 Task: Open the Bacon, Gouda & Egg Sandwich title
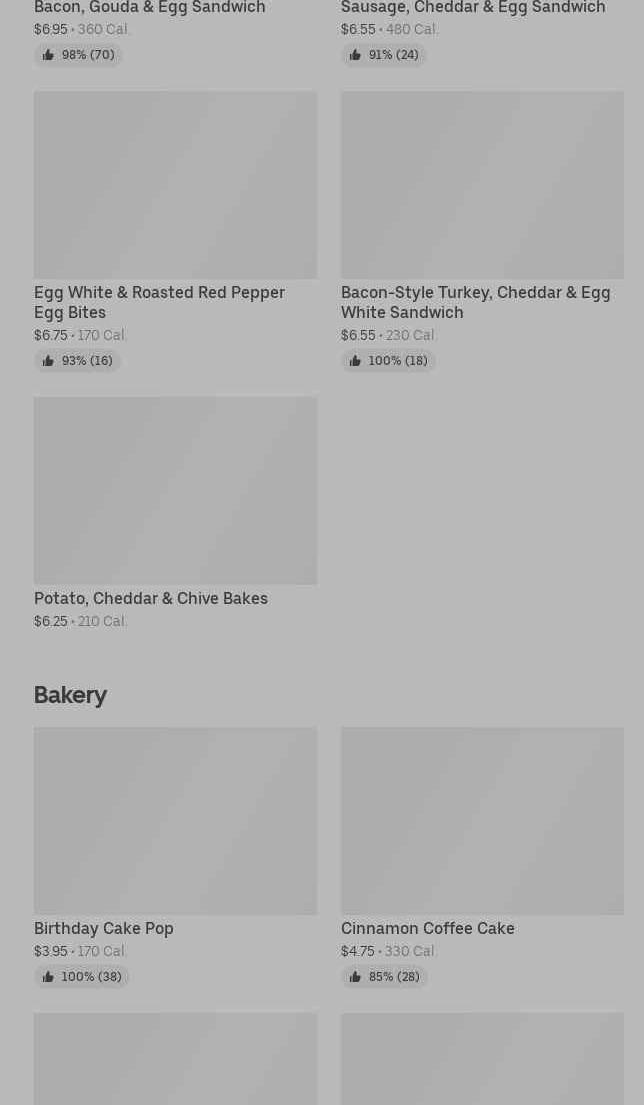tap(150, 8)
